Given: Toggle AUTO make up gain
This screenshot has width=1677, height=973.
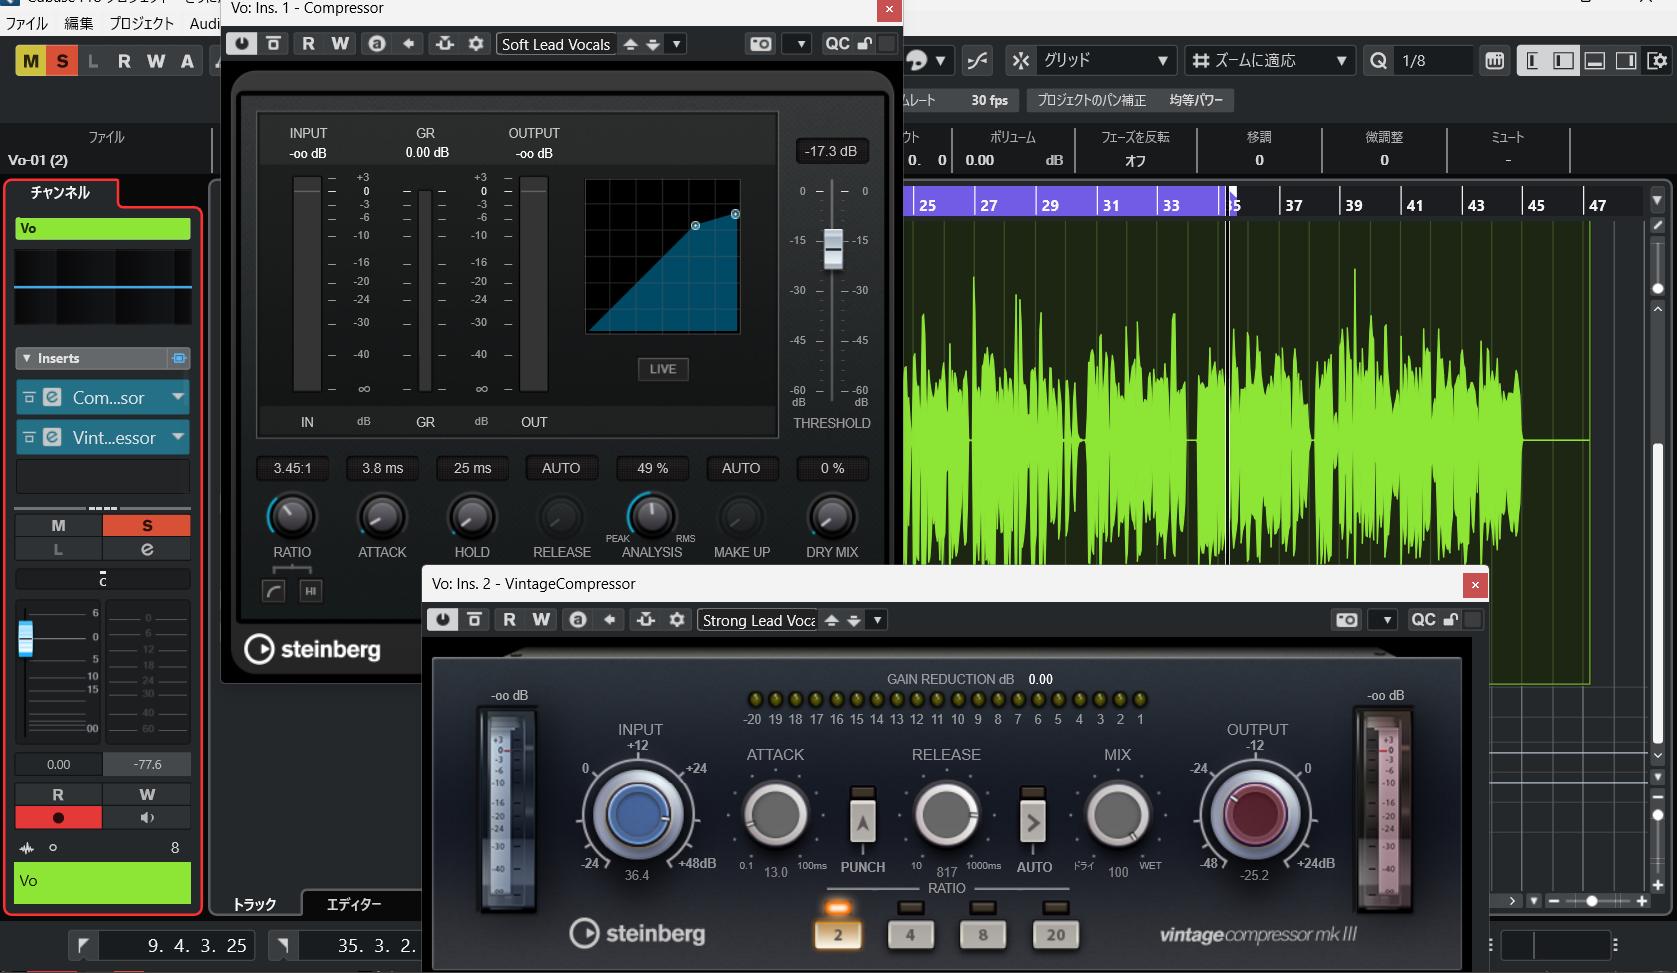Looking at the screenshot, I should pos(741,468).
